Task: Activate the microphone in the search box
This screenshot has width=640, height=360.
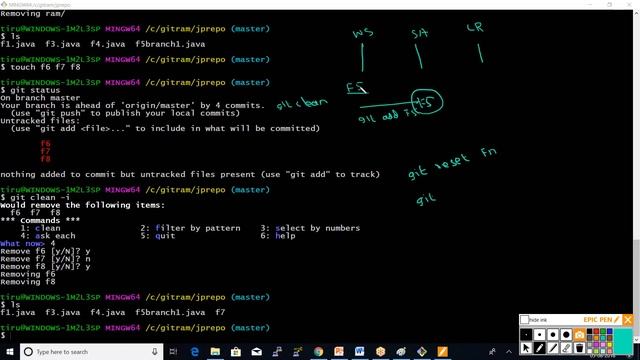Action: click(x=154, y=351)
